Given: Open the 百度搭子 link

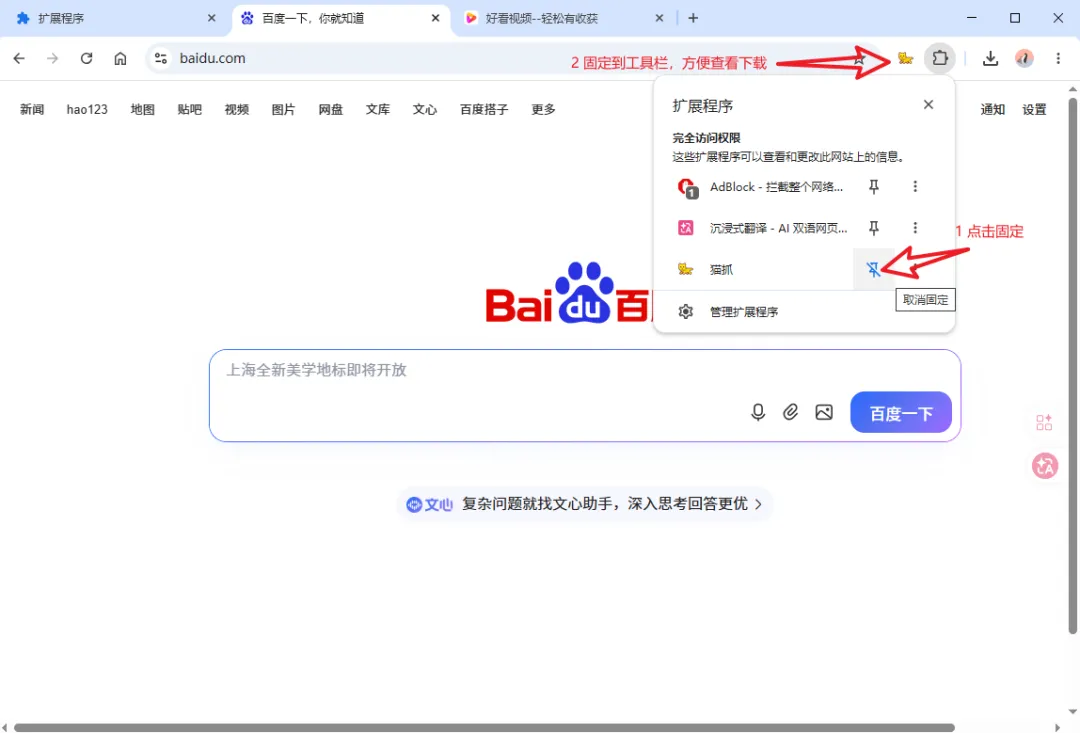Looking at the screenshot, I should [484, 110].
